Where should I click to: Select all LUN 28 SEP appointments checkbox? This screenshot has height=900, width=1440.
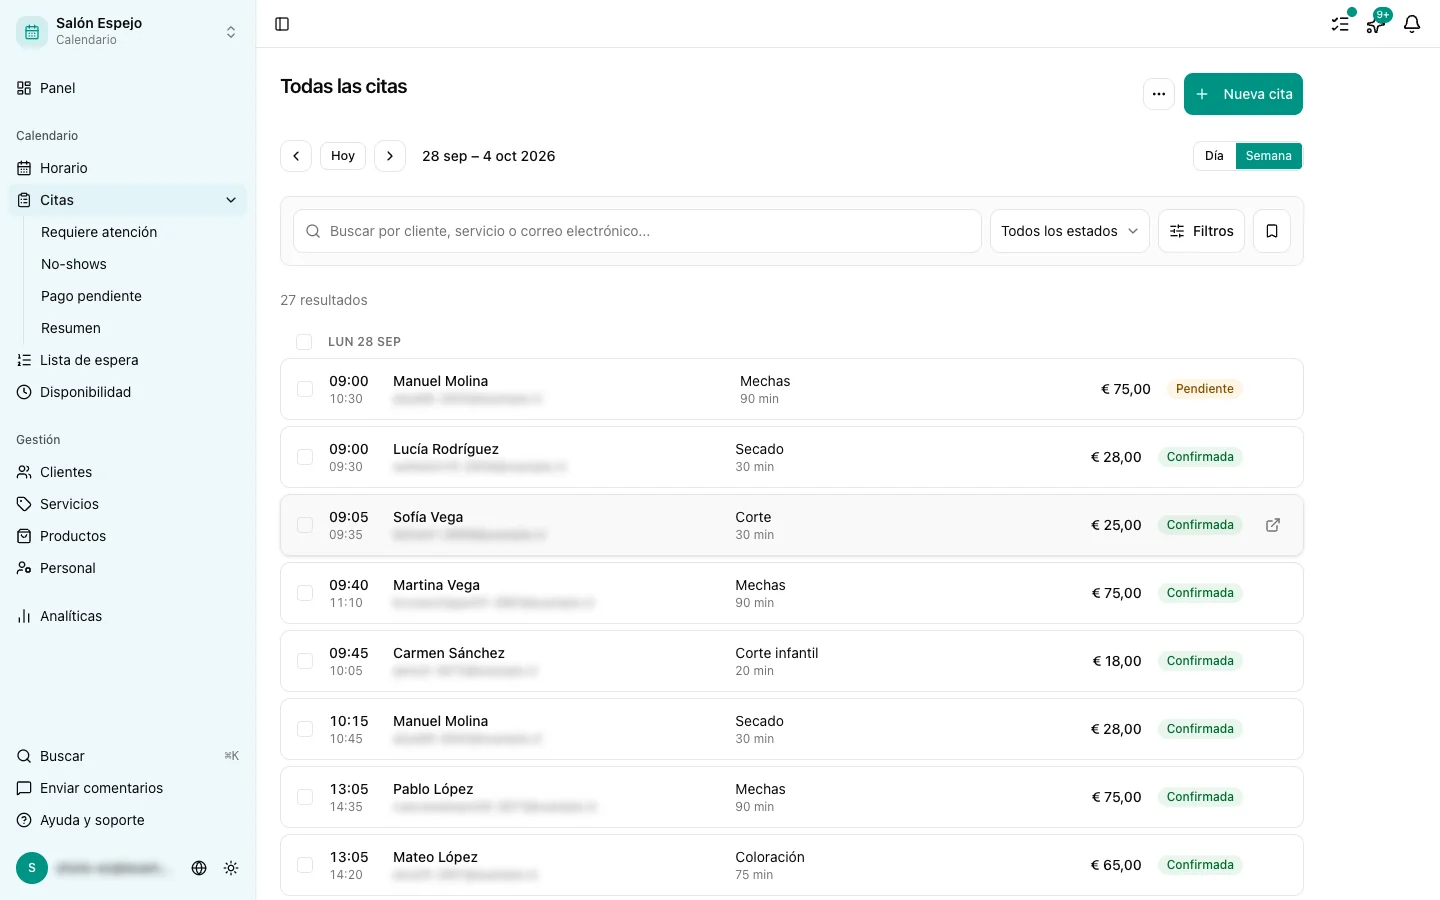pyautogui.click(x=304, y=342)
